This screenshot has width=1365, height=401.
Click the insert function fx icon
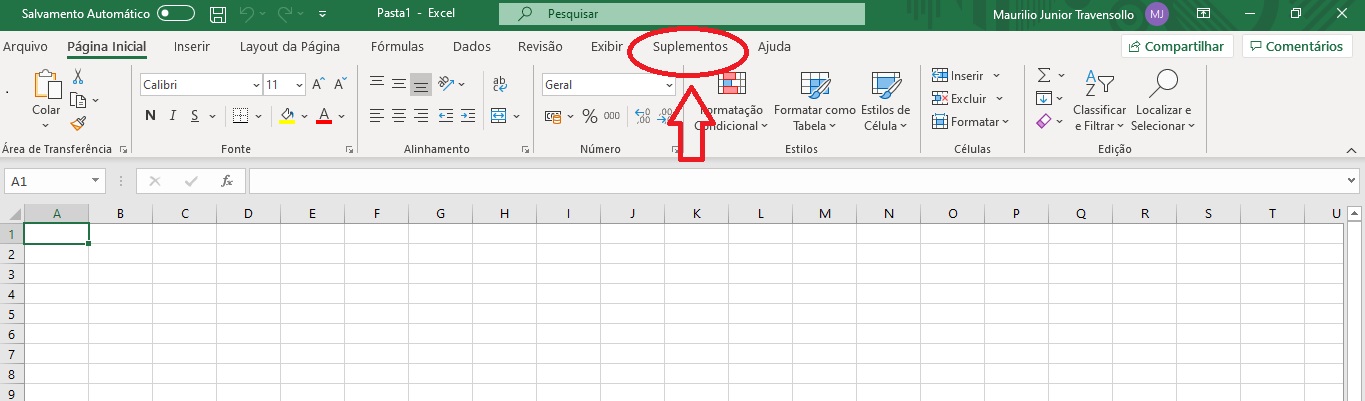pos(227,181)
